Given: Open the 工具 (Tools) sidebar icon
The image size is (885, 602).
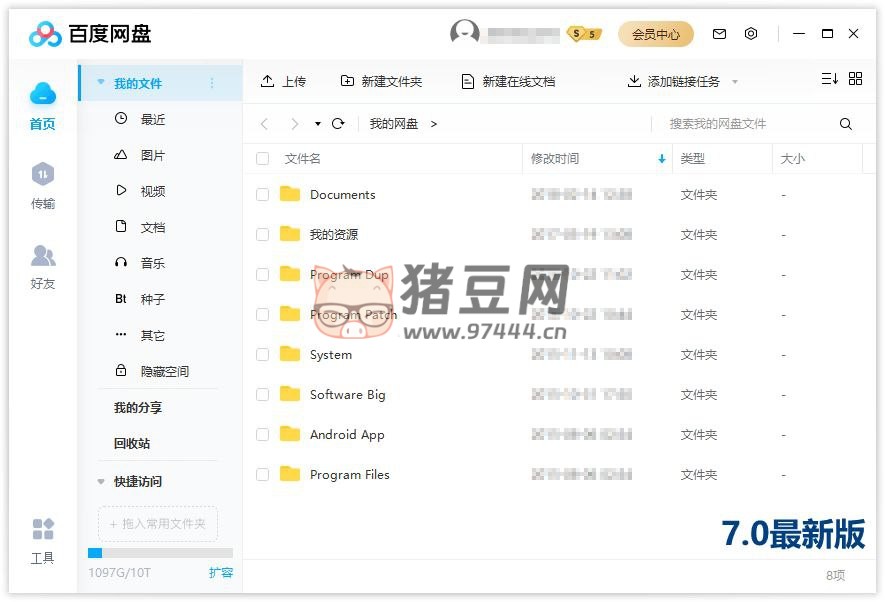Looking at the screenshot, I should (42, 540).
